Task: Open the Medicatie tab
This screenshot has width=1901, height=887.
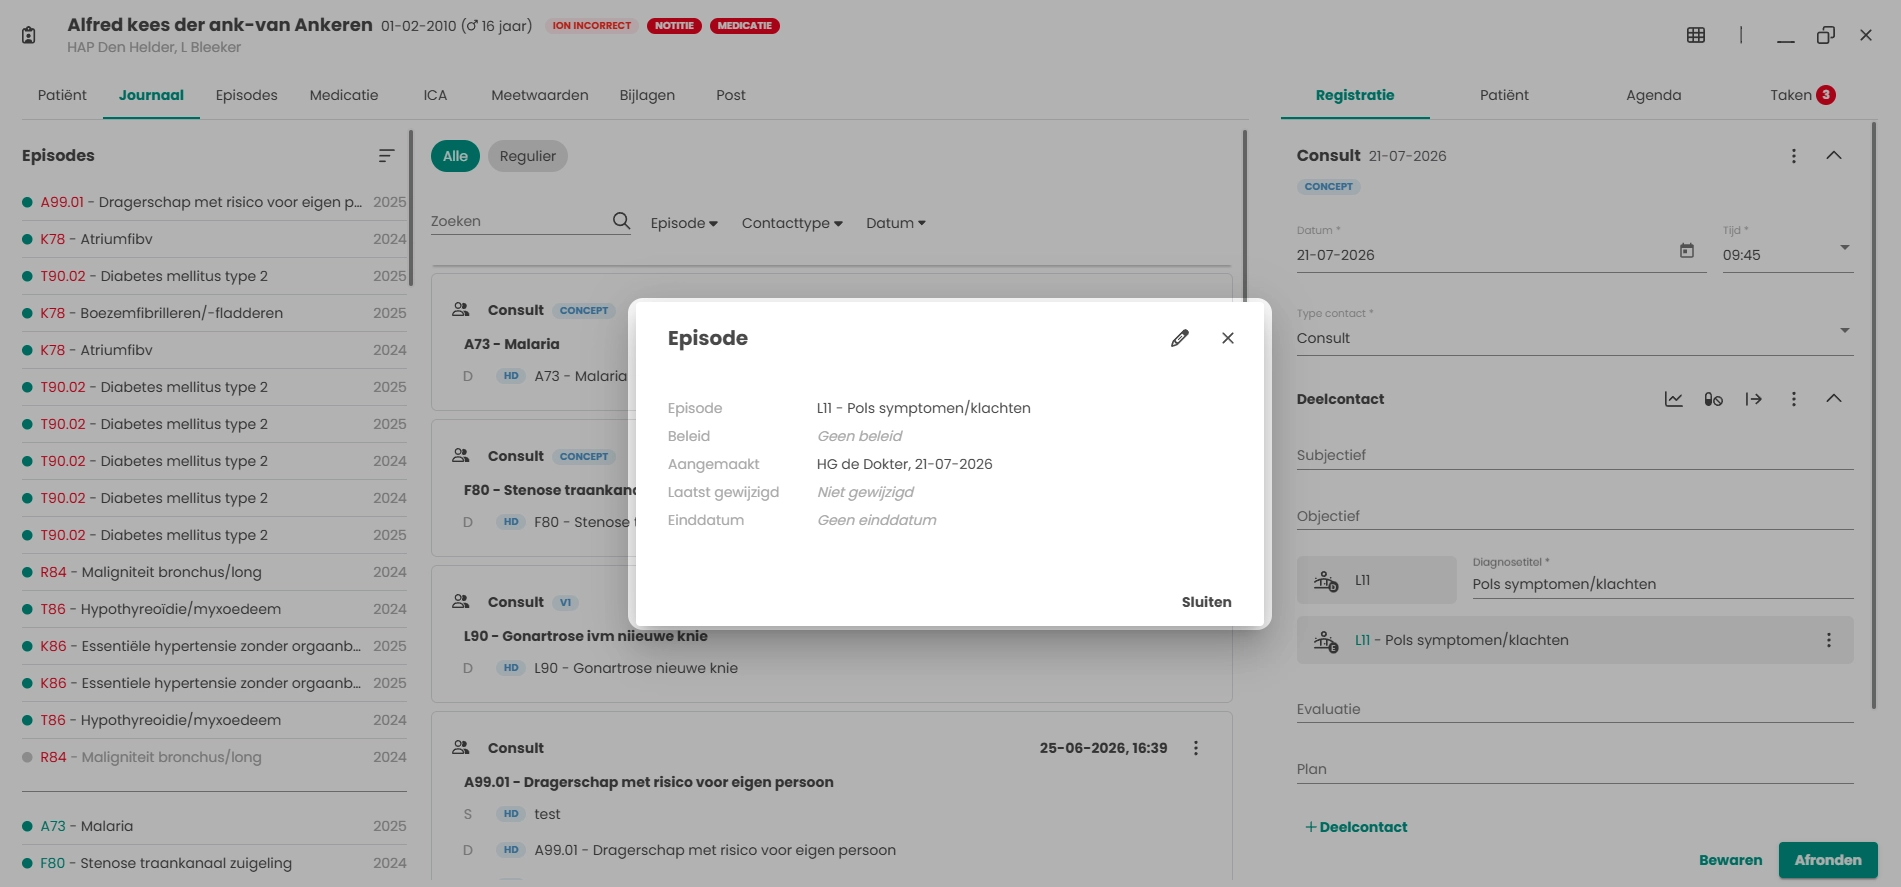Action: (344, 95)
